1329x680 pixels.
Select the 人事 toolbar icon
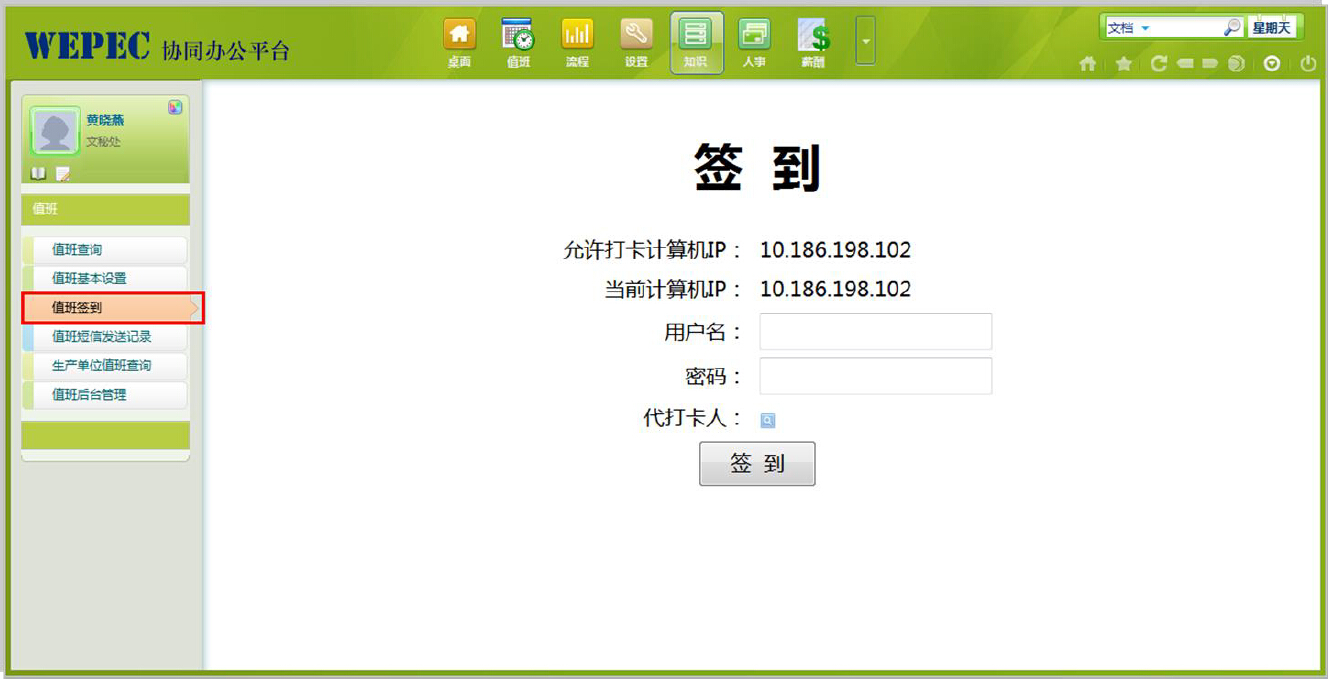(x=754, y=36)
